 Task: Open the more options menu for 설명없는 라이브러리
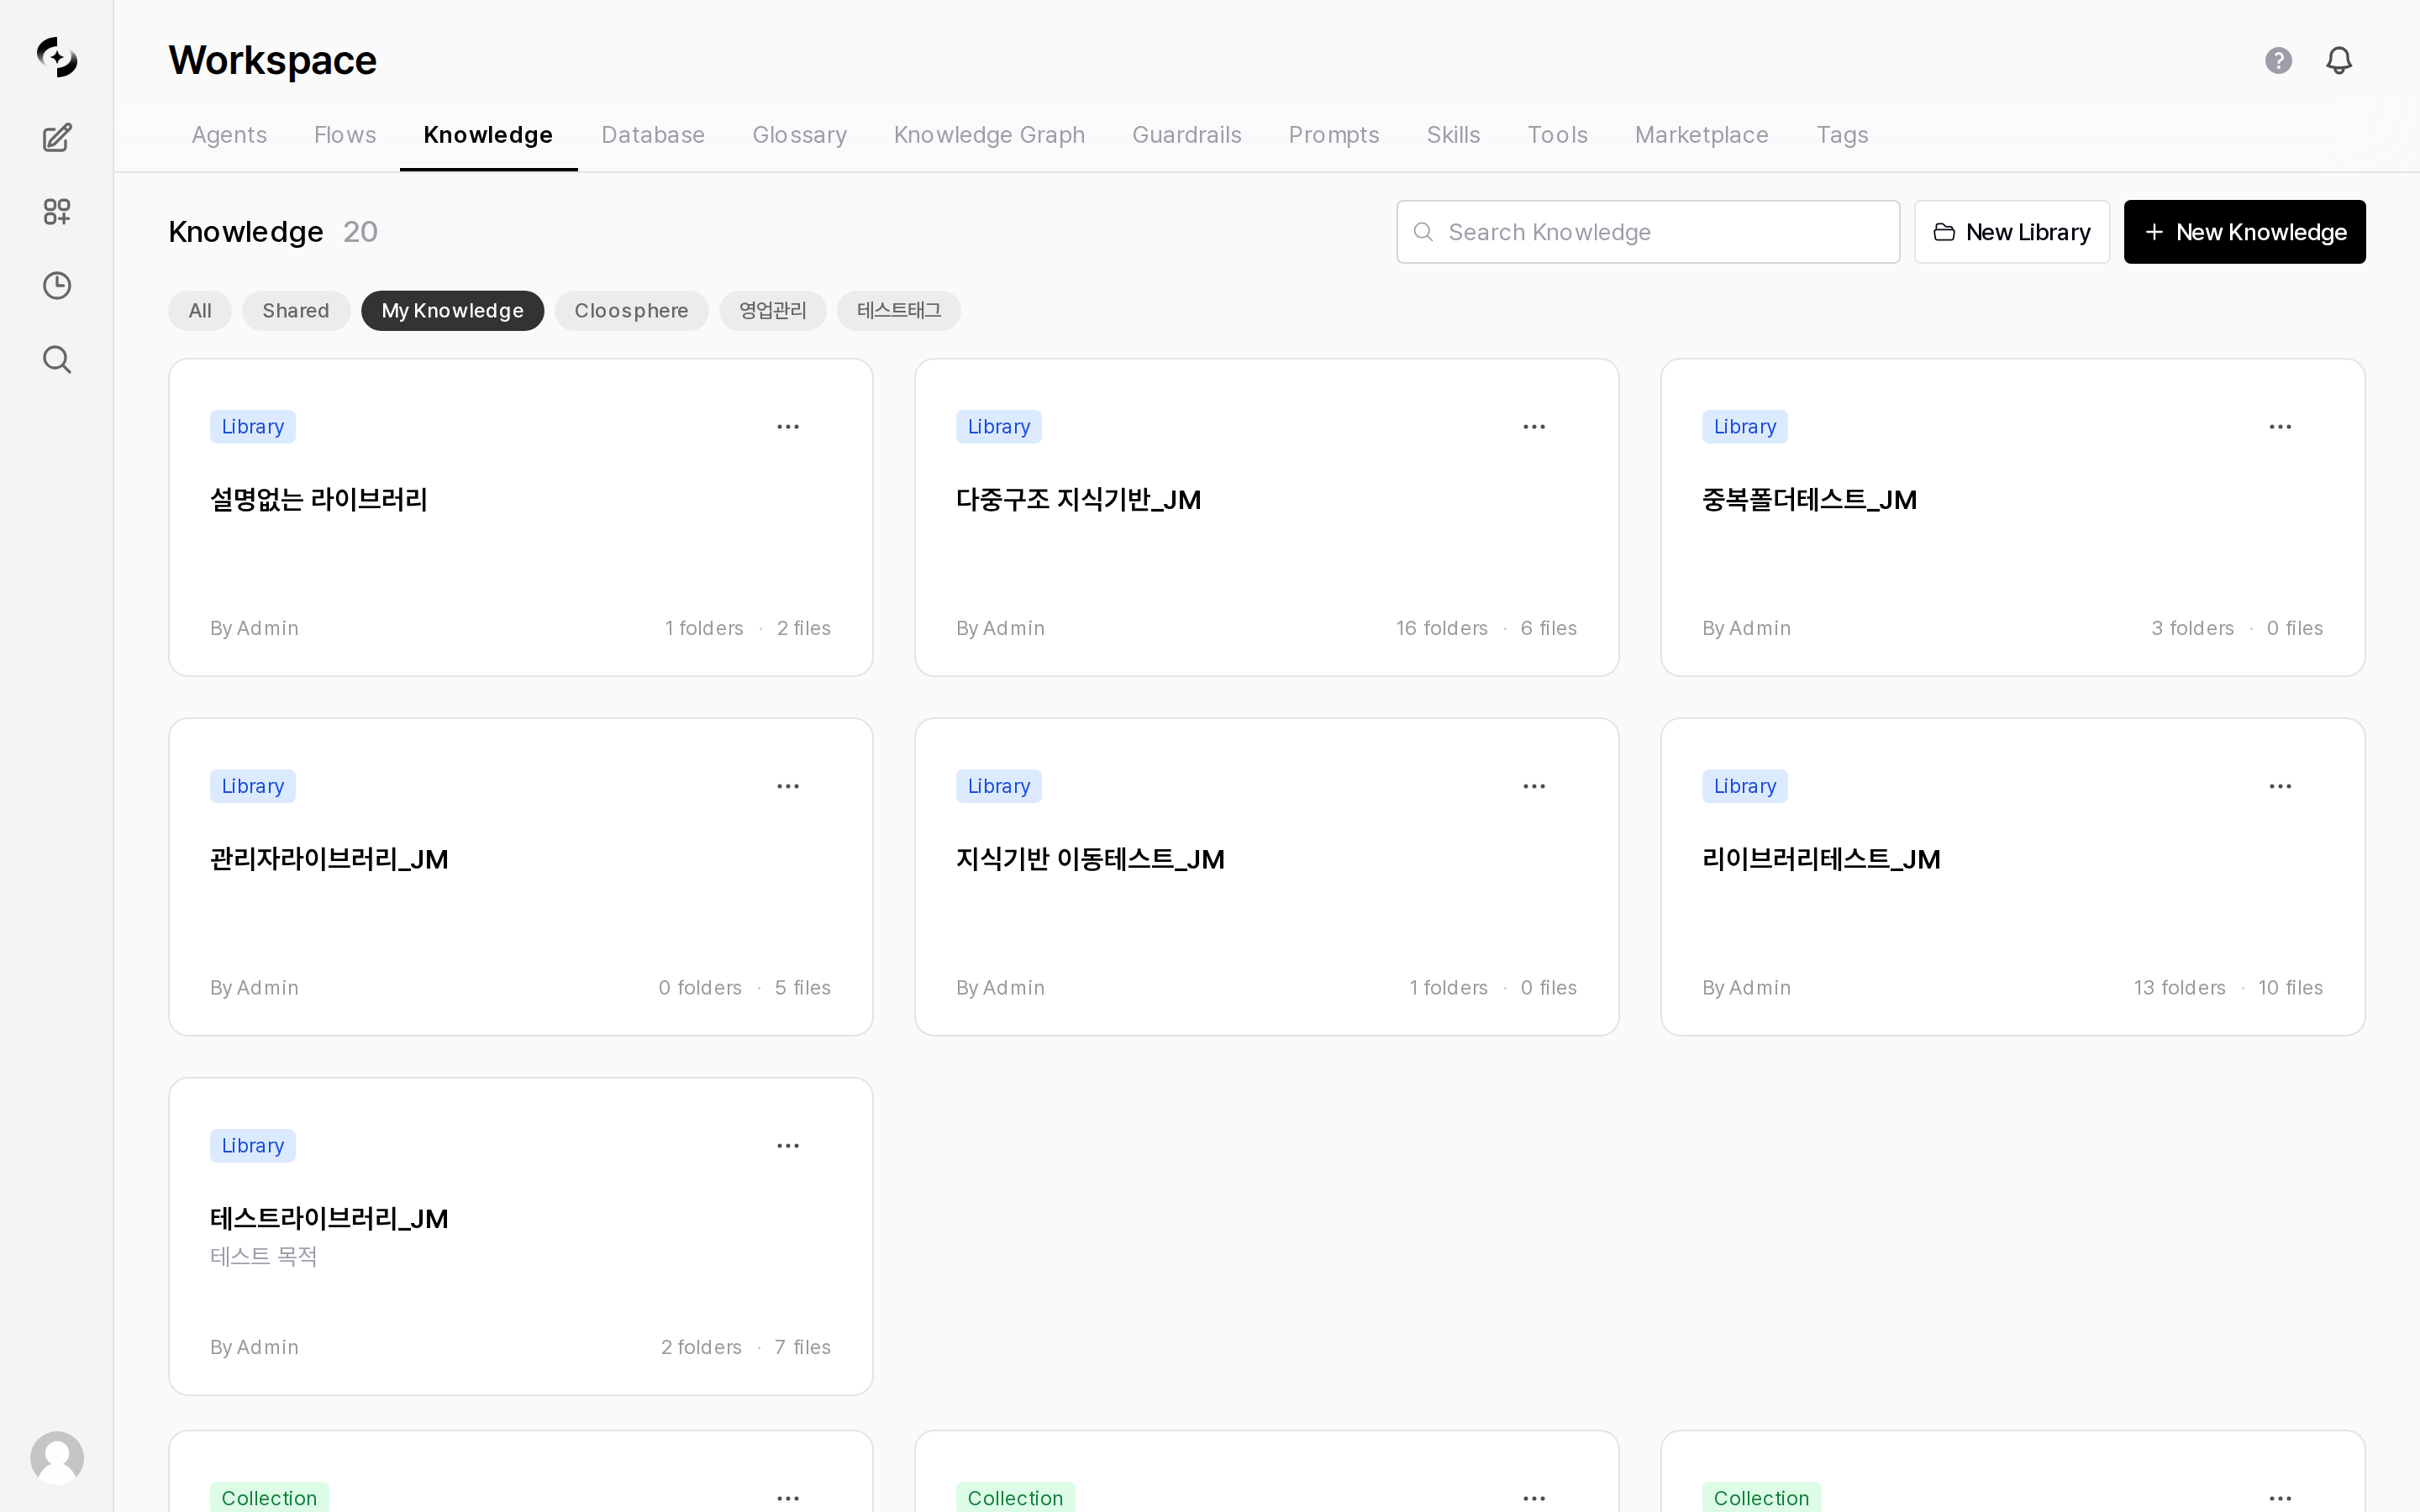[788, 427]
